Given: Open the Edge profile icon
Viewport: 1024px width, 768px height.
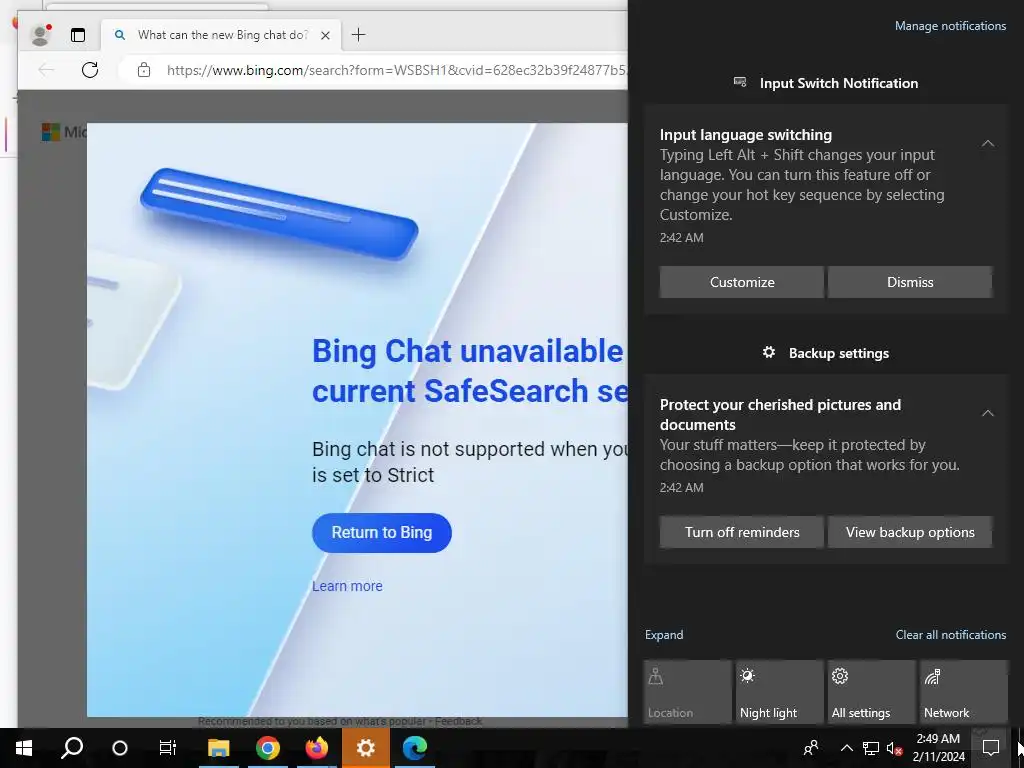Looking at the screenshot, I should pyautogui.click(x=40, y=35).
